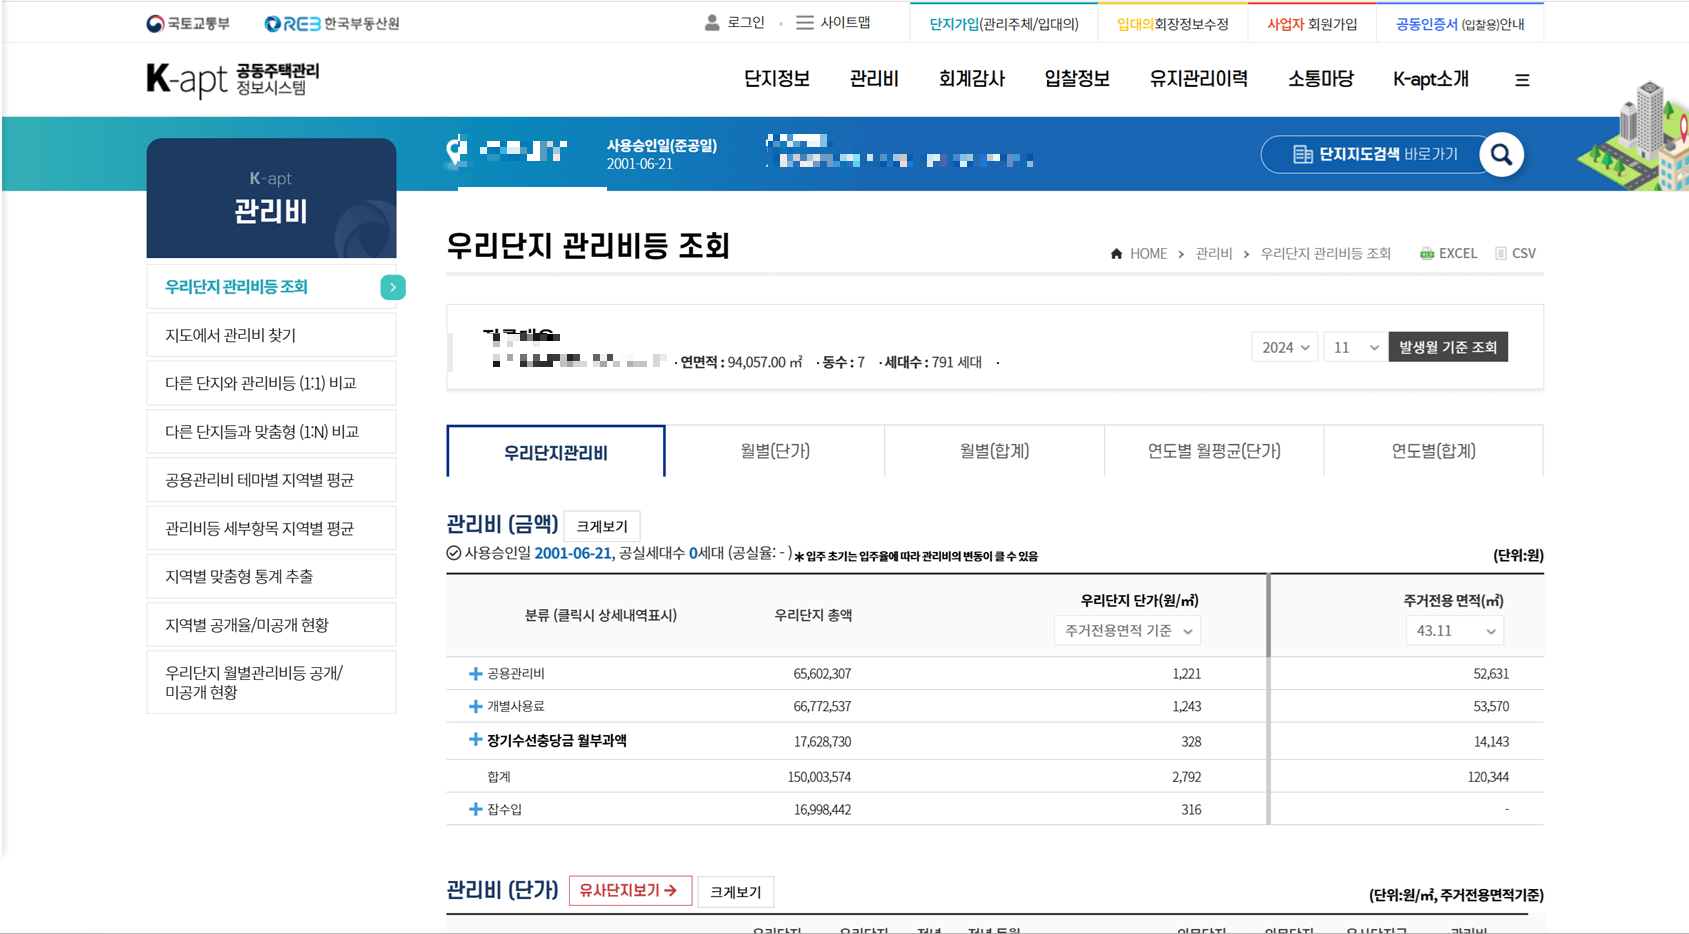Open the hamburger menu next to K-apt소개
The image size is (1689, 934).
pos(1522,79)
